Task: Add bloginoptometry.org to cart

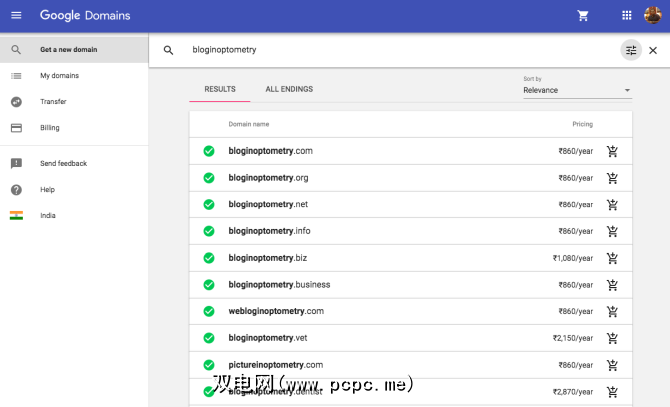Action: point(612,178)
